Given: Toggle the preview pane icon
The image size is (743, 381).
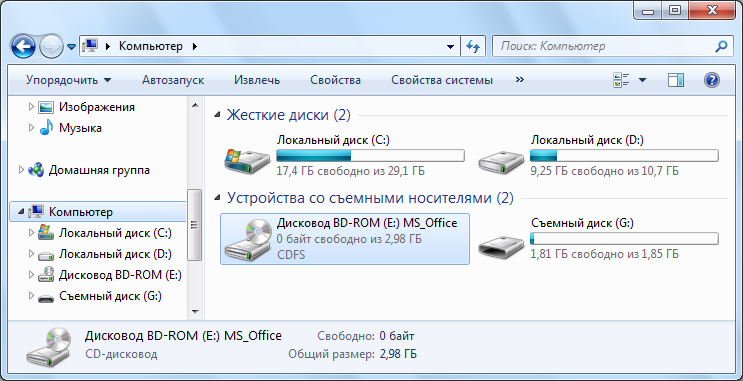Looking at the screenshot, I should (676, 80).
